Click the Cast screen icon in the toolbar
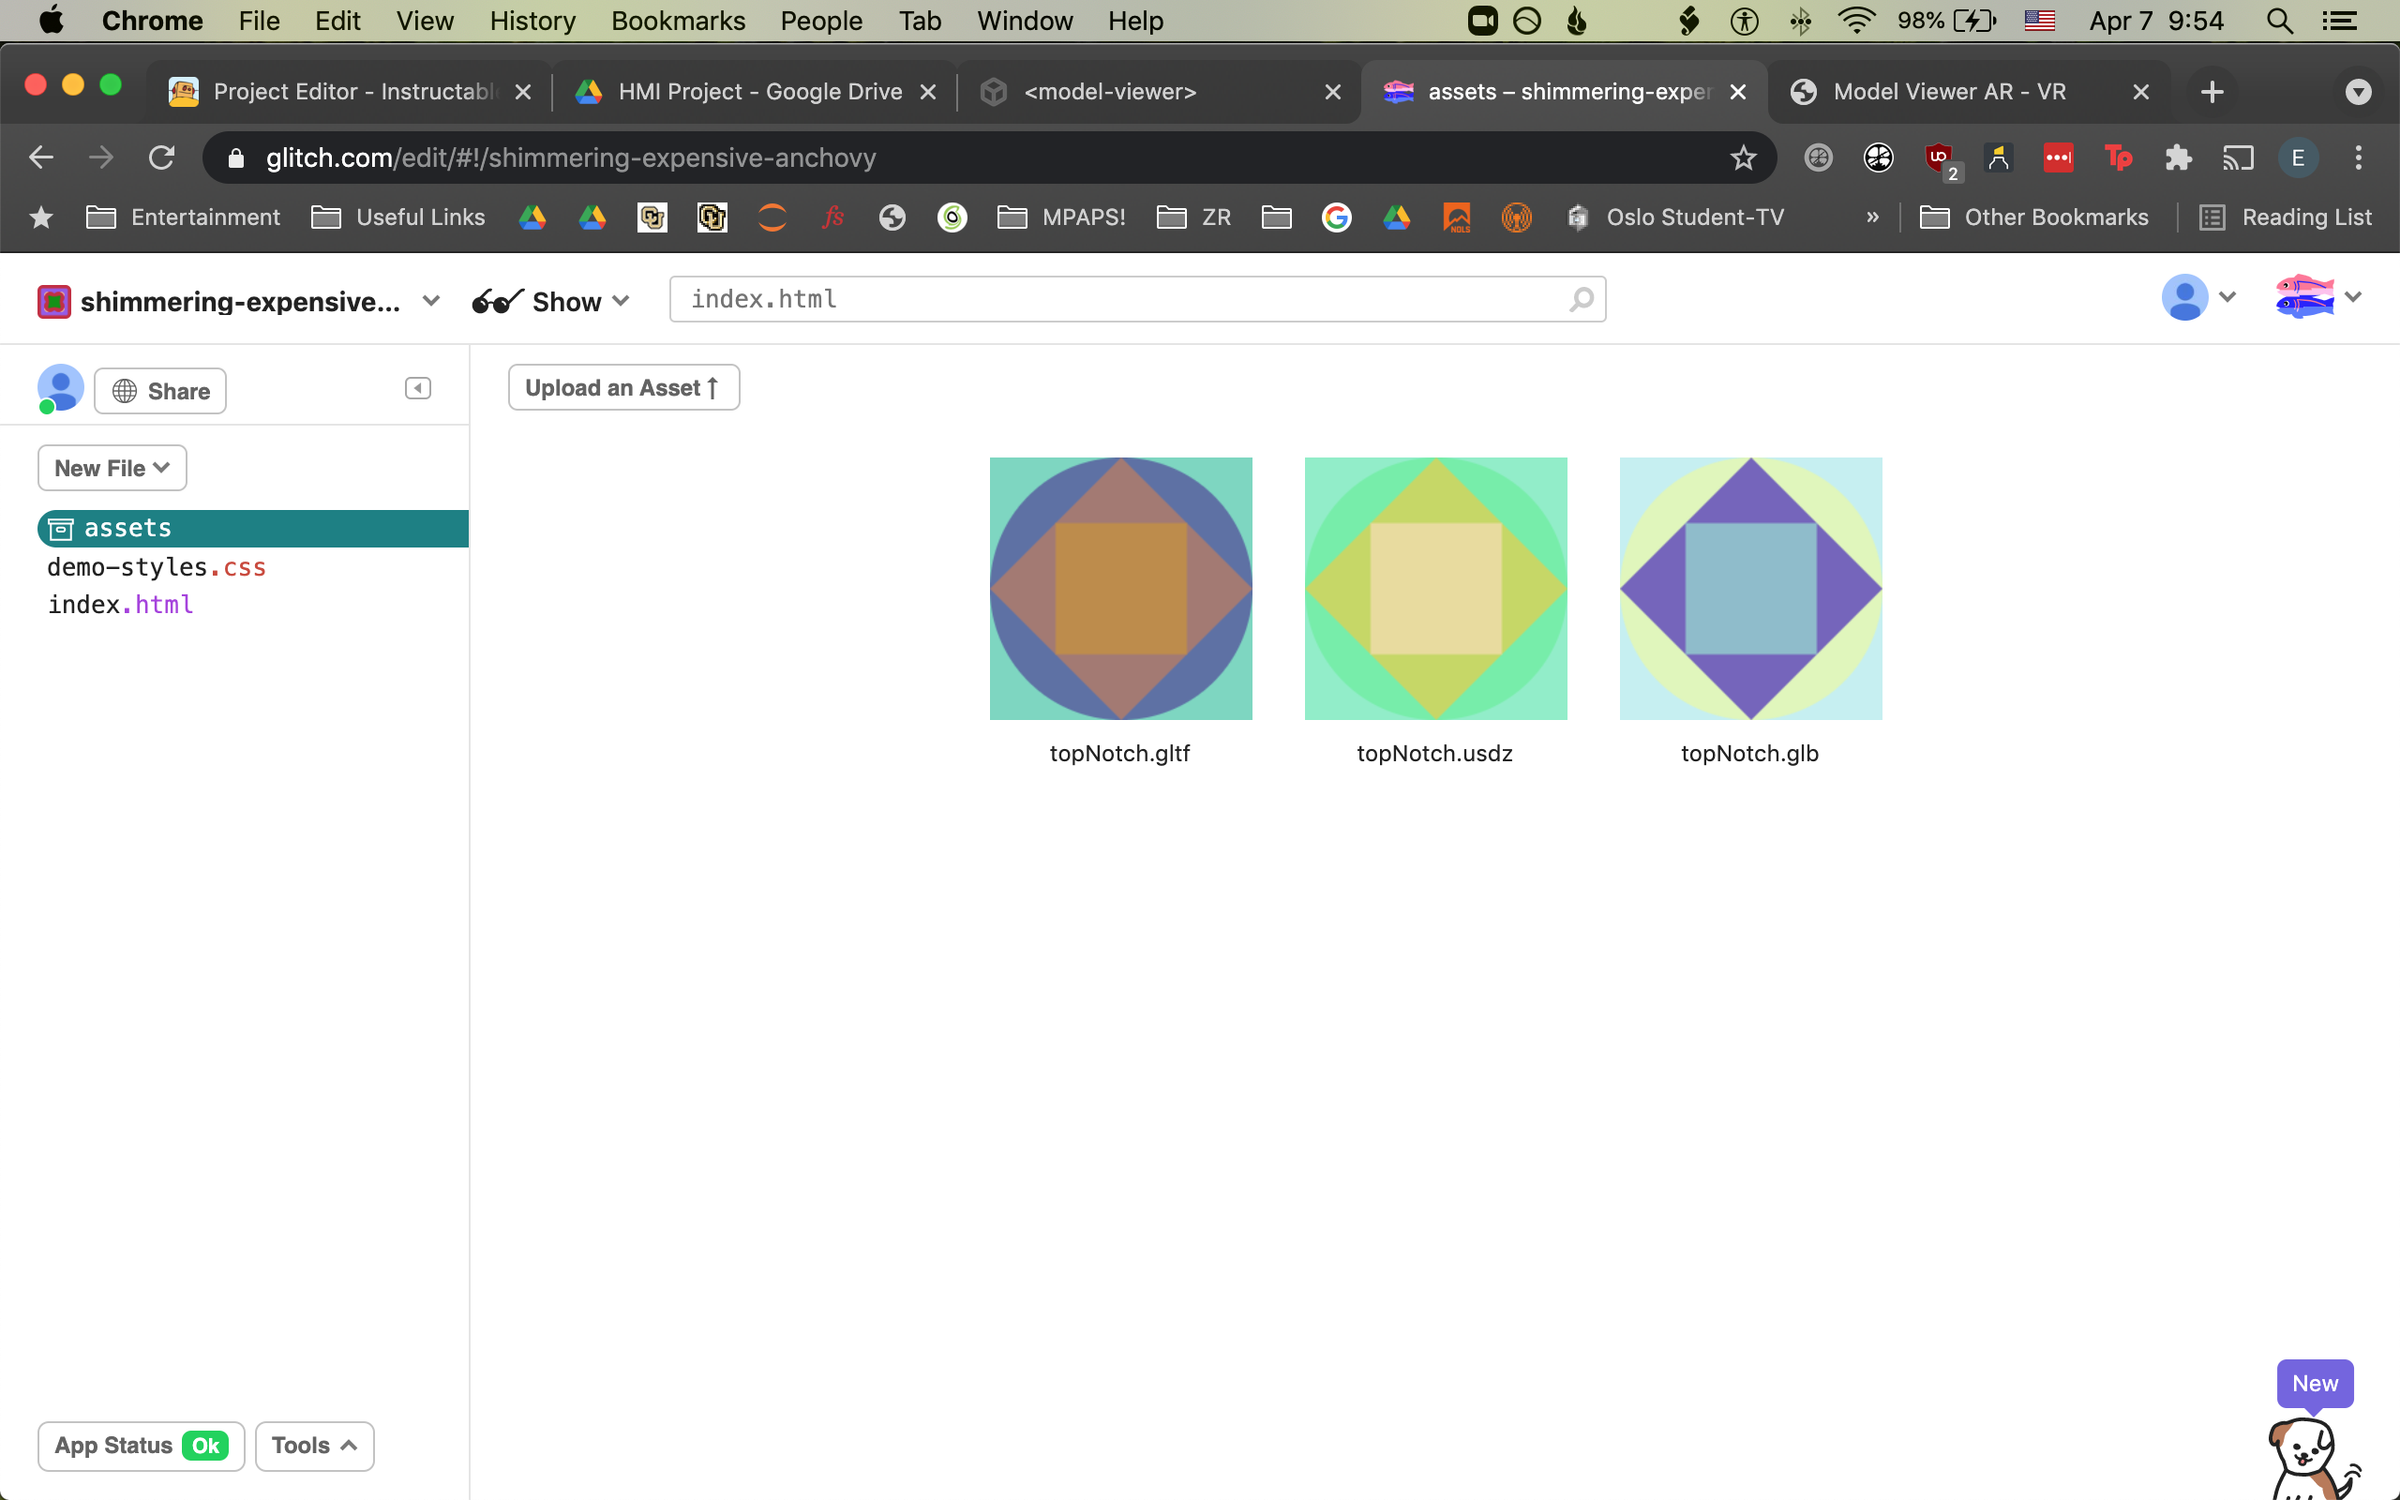The image size is (2400, 1500). coord(2238,158)
